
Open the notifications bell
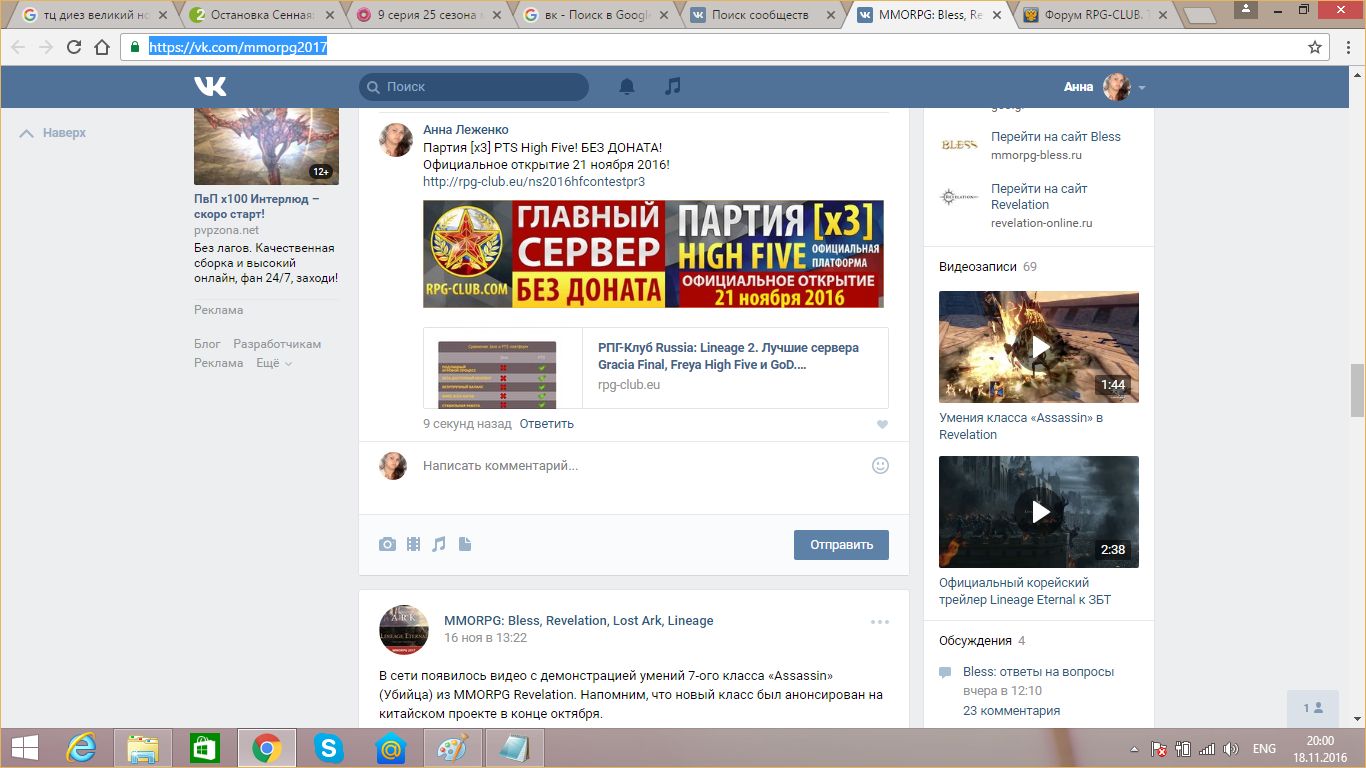[627, 87]
